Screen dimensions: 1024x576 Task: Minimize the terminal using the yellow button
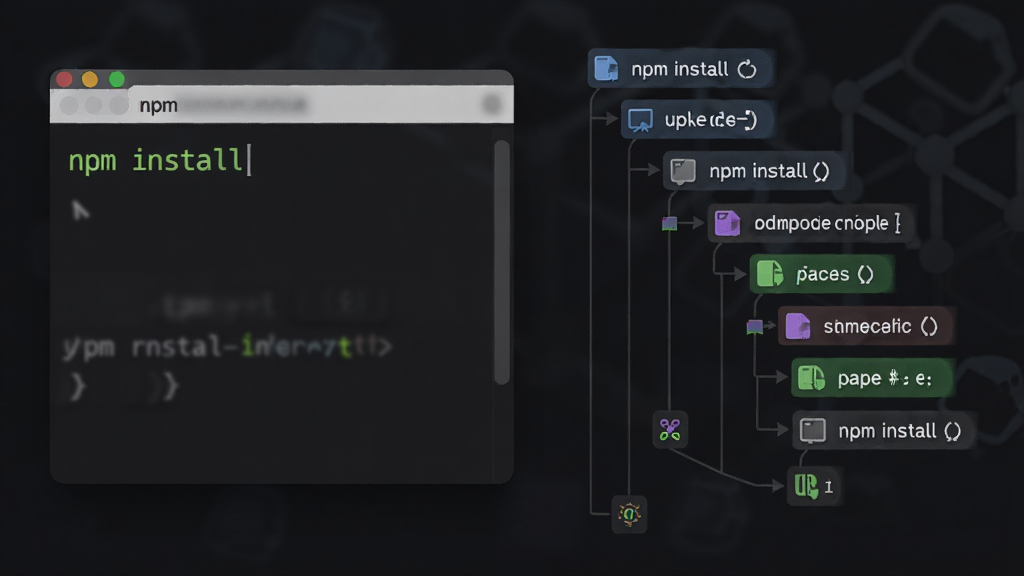[x=90, y=80]
